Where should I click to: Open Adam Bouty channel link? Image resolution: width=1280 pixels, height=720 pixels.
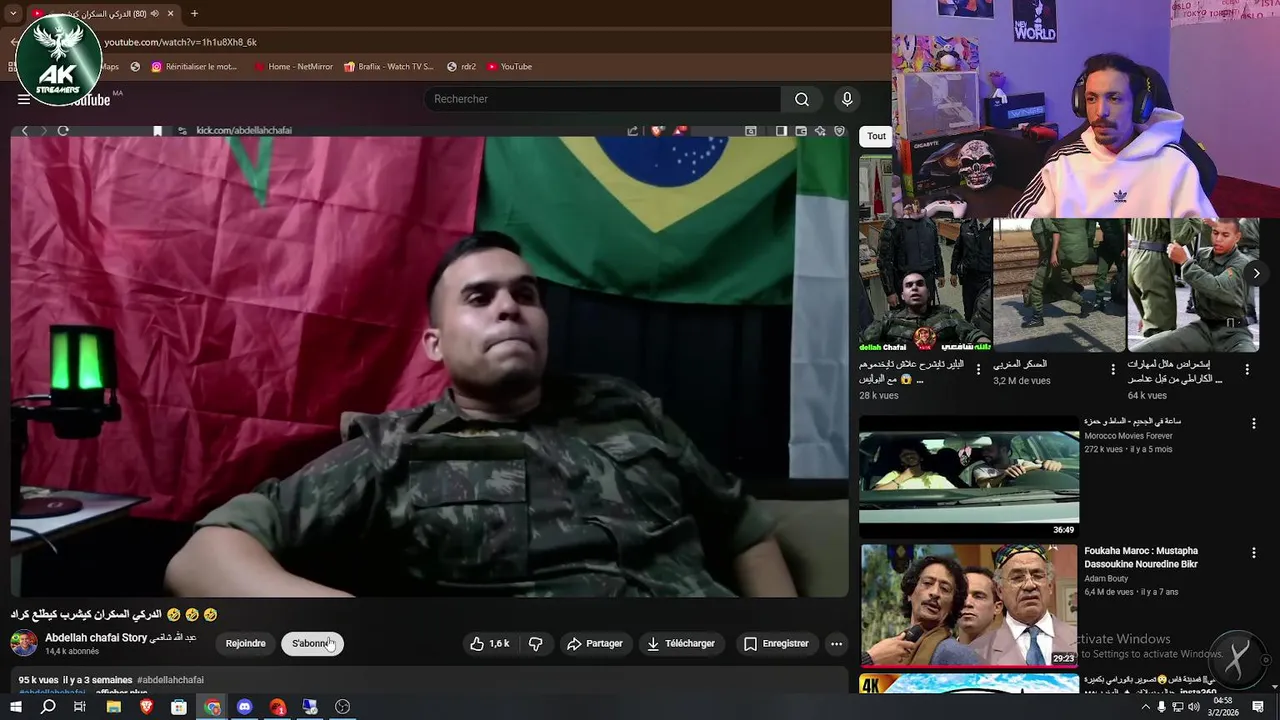coord(1107,579)
